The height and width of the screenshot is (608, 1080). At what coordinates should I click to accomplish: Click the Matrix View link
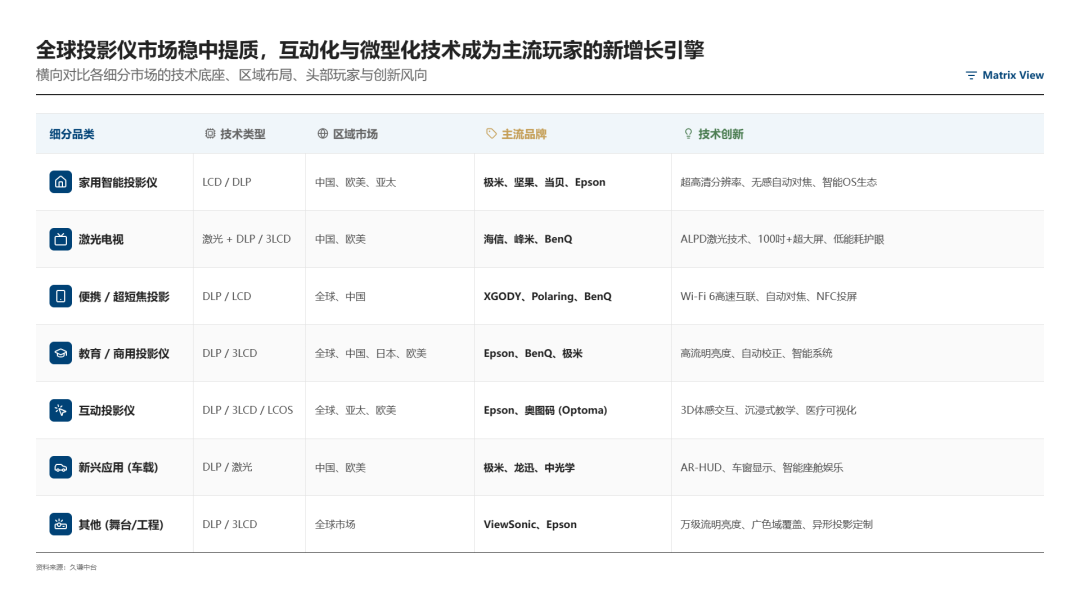pyautogui.click(x=1011, y=74)
